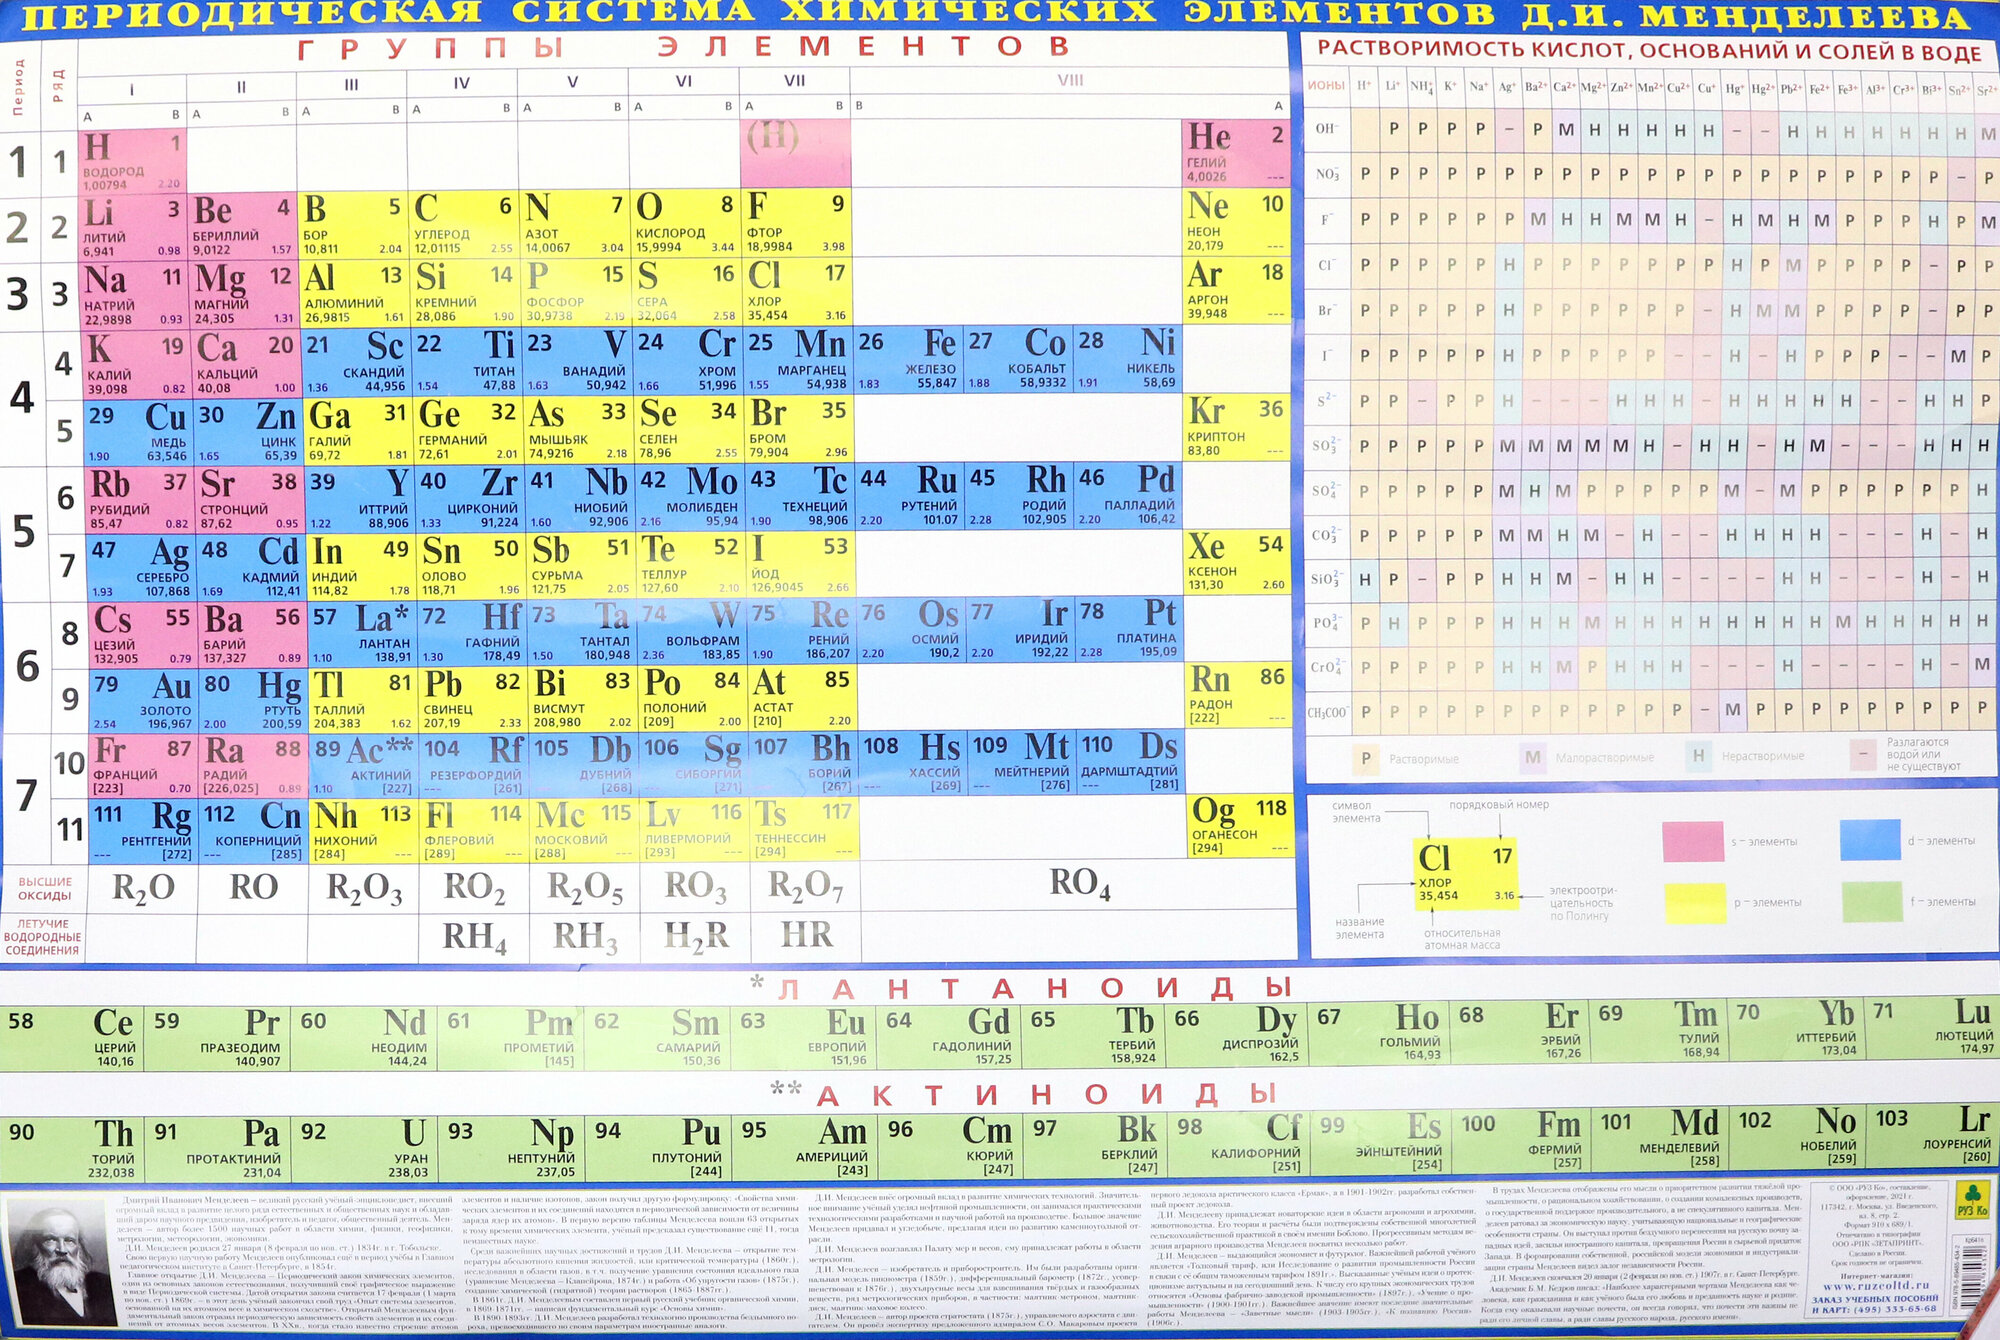Click the Cerium (Ce) lanthanoid cell
This screenshot has width=2000, height=1340.
click(73, 1037)
